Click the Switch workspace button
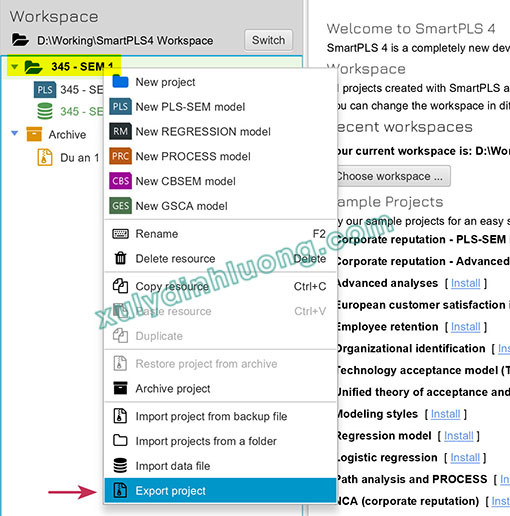The width and height of the screenshot is (510, 516). 268,40
